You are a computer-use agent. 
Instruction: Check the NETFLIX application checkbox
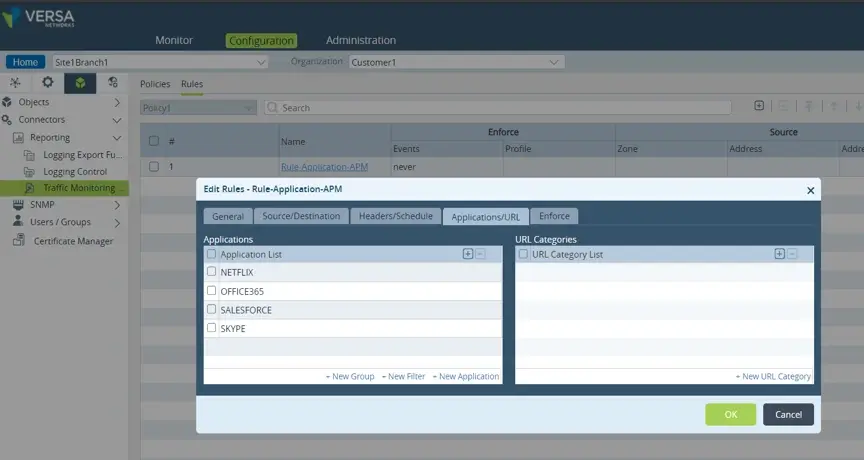(x=211, y=272)
